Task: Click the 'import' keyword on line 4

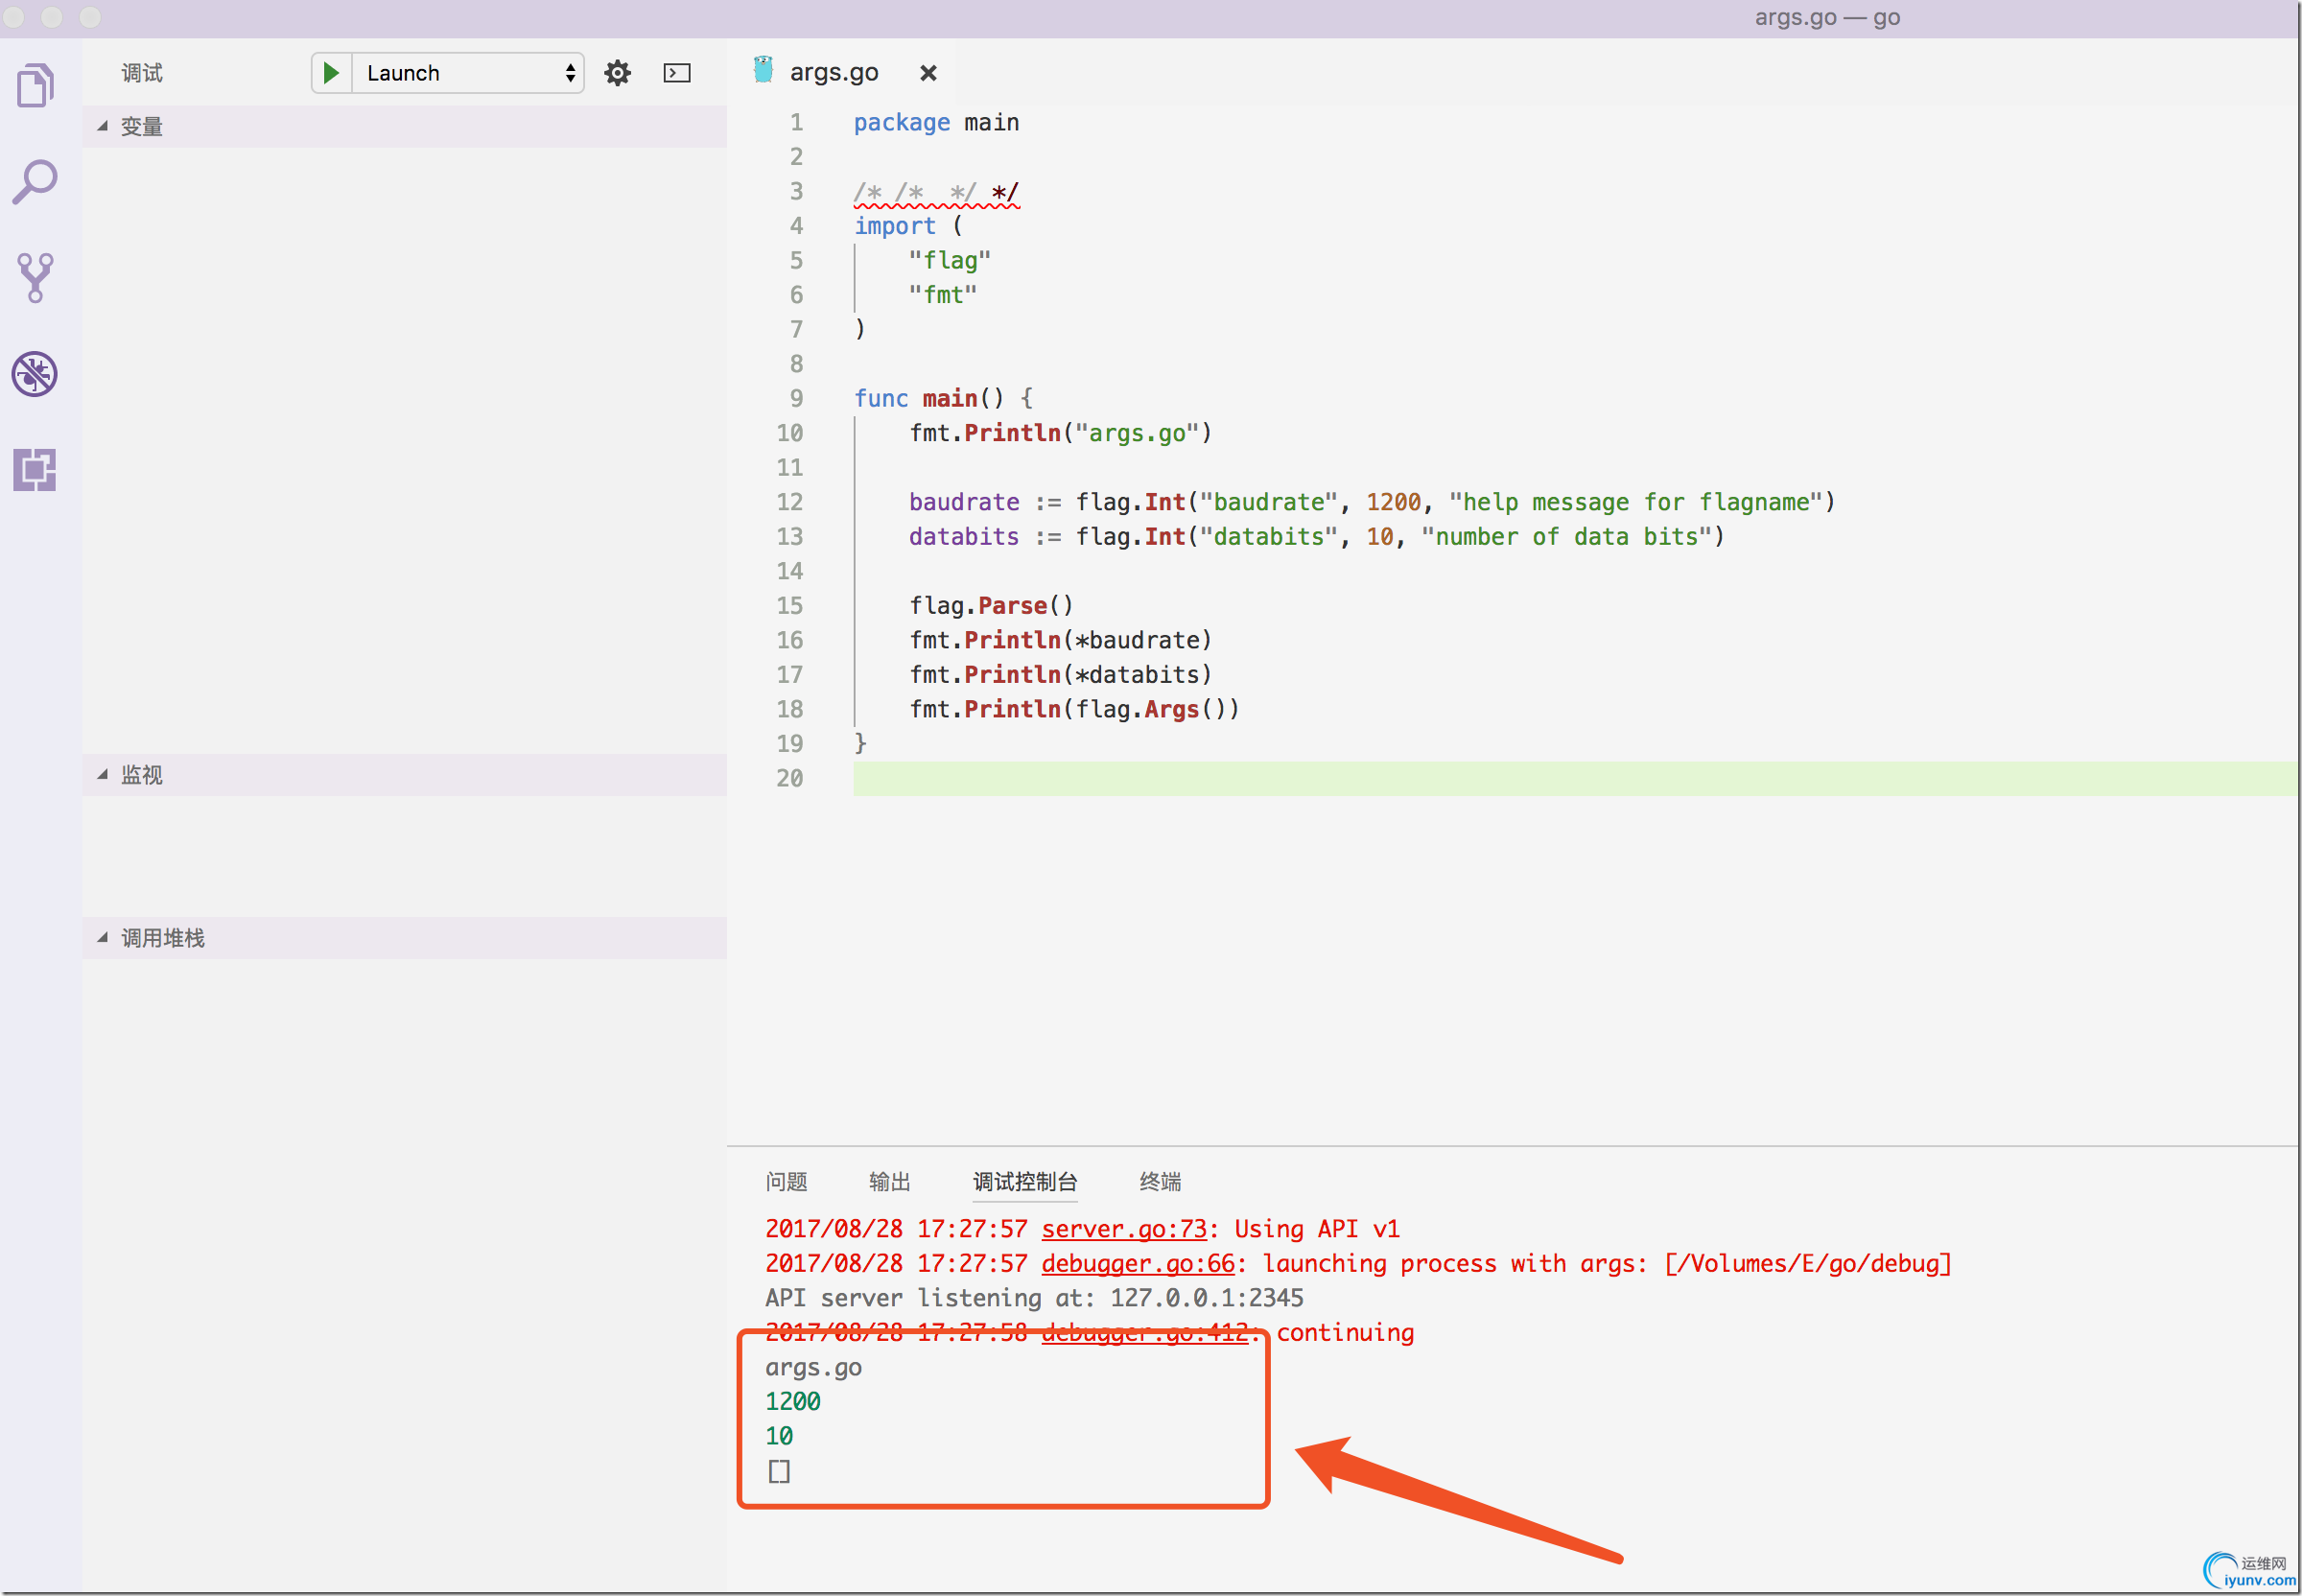Action: (895, 226)
